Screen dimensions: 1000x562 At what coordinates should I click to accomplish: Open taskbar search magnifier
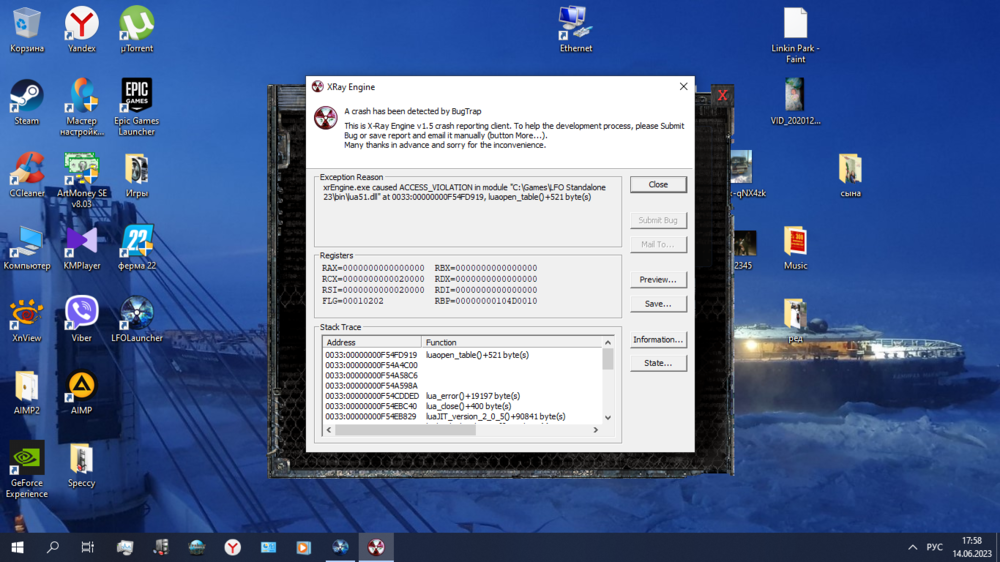[x=53, y=547]
